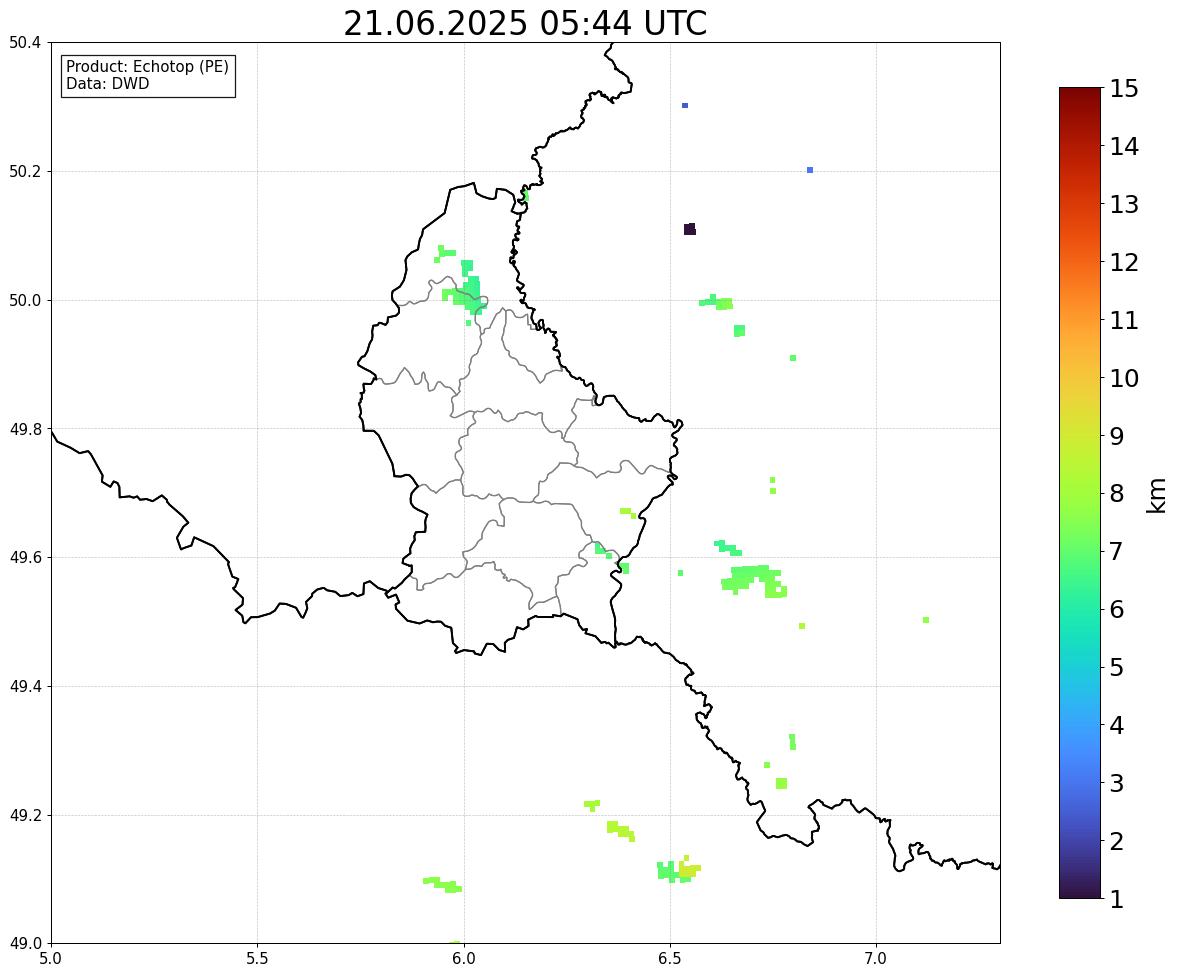The image size is (1178, 976).
Task: Click the y-axis tick label 49.6
Action: pyautogui.click(x=25, y=557)
